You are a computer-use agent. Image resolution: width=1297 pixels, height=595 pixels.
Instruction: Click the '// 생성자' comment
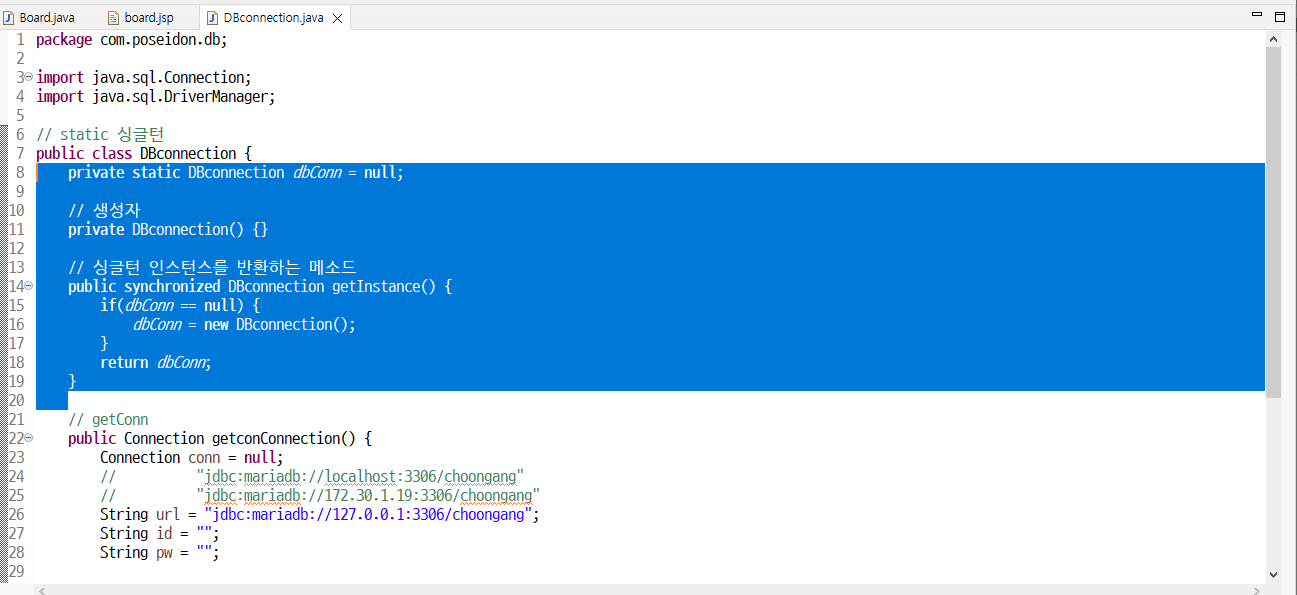point(104,211)
